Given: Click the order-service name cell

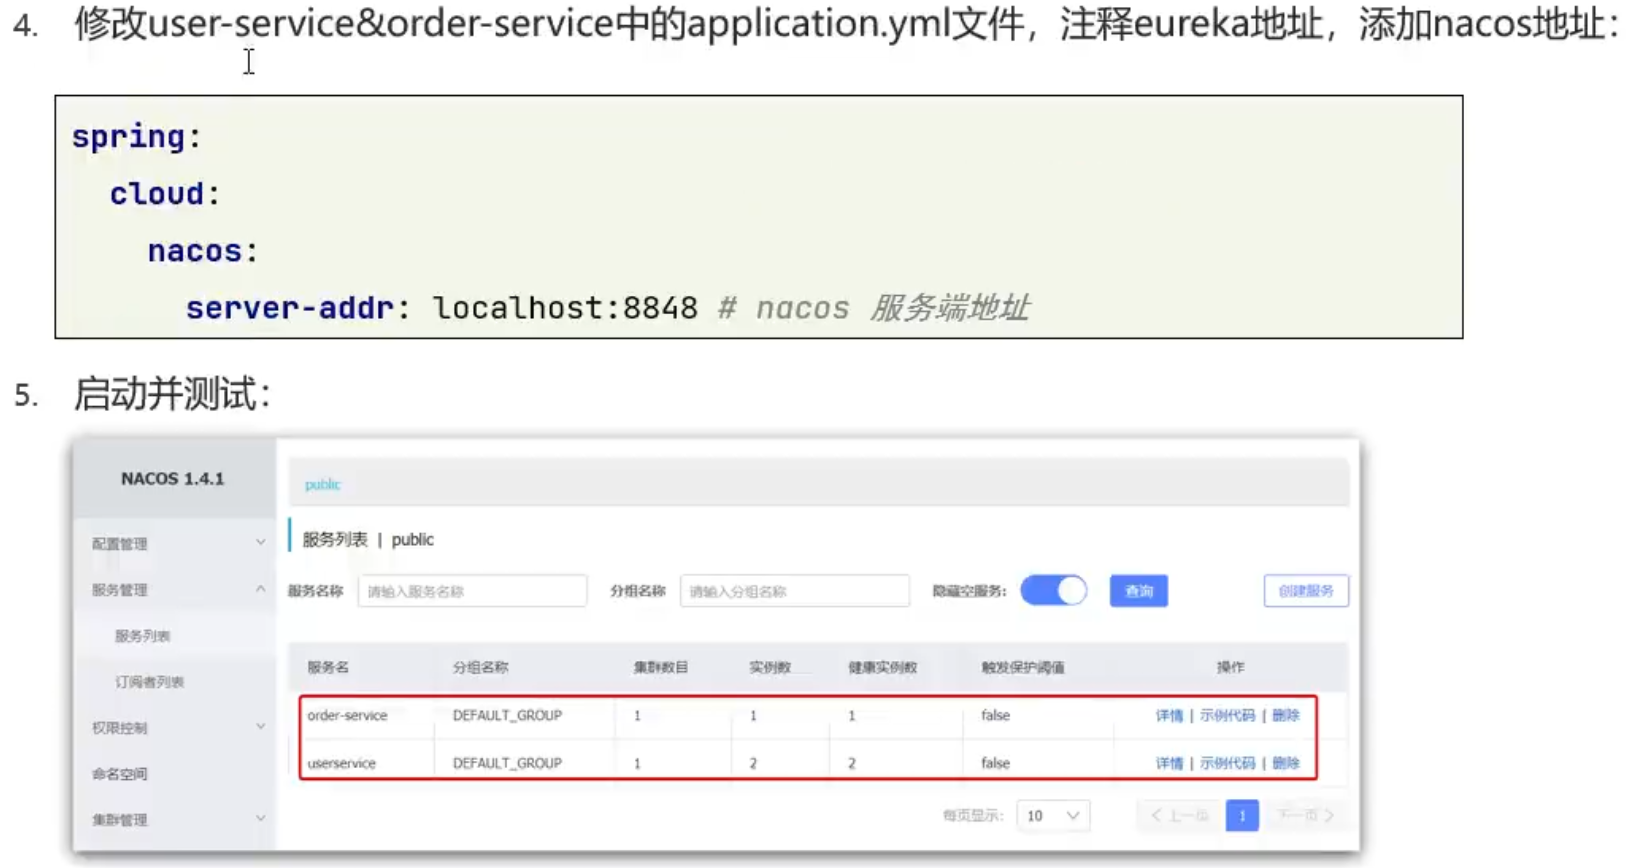Looking at the screenshot, I should pos(347,716).
